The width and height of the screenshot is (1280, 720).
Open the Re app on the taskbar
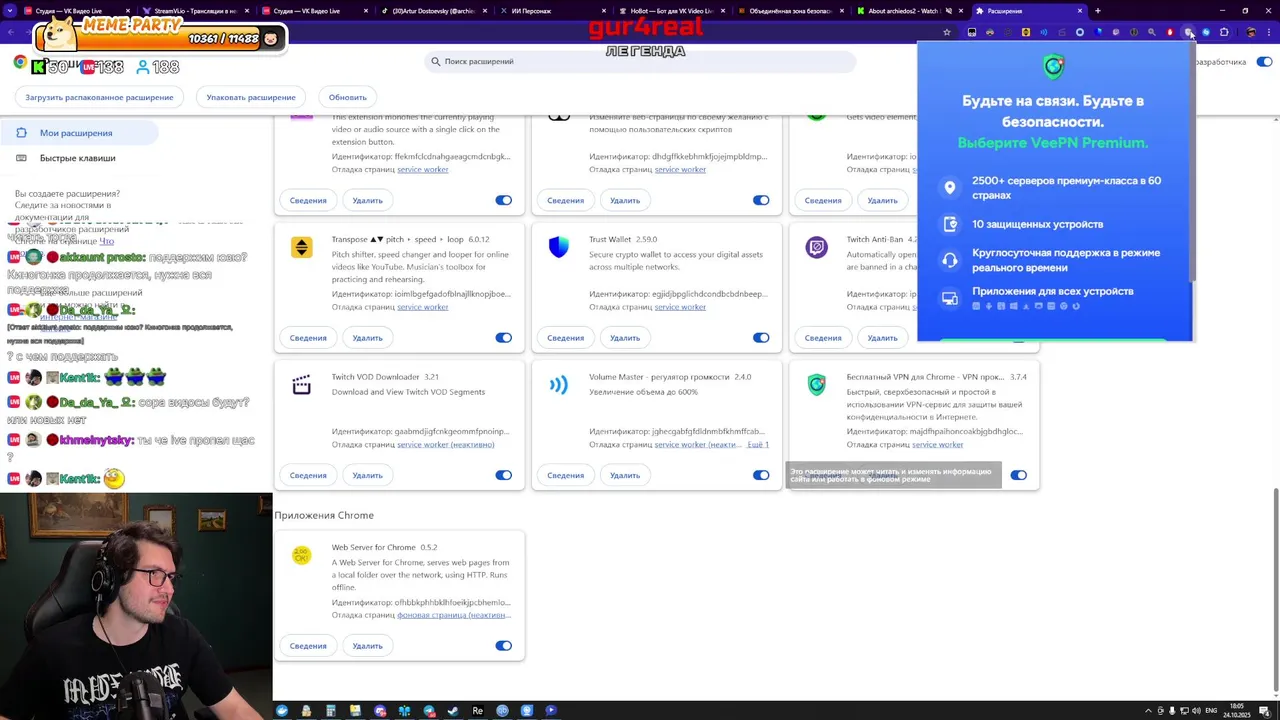point(477,711)
